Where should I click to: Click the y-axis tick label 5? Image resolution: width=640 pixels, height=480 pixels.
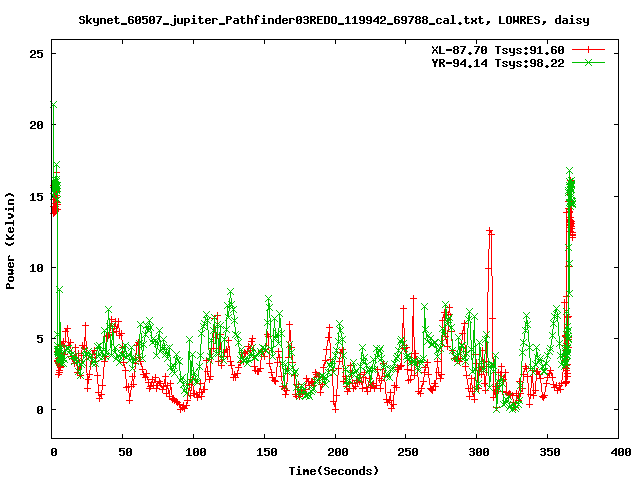pyautogui.click(x=40, y=339)
